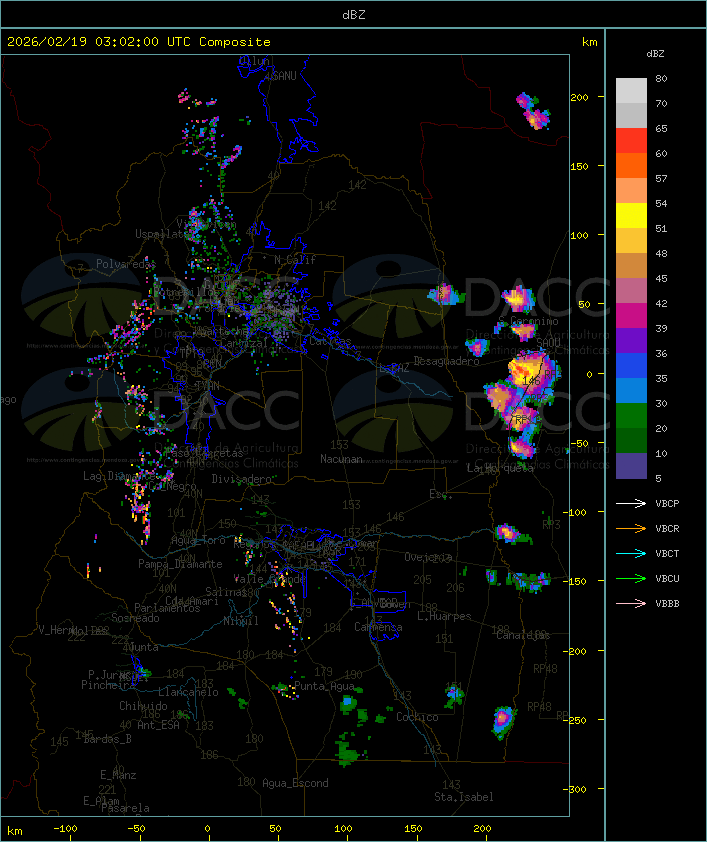Click the pink VBBB arrow icon
Screen dimensions: 707x842
[631, 604]
